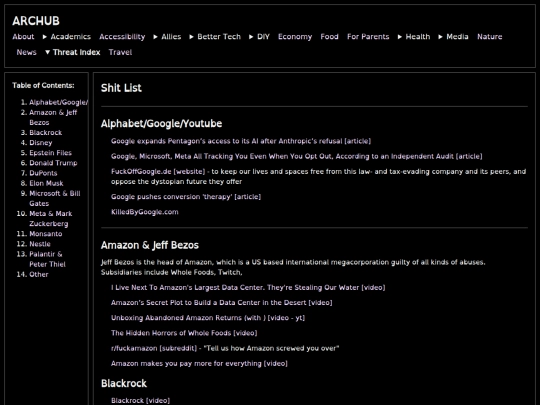Collapse the Threat Index submenu arrow
Viewport: 540px width, 405px height.
click(x=48, y=52)
